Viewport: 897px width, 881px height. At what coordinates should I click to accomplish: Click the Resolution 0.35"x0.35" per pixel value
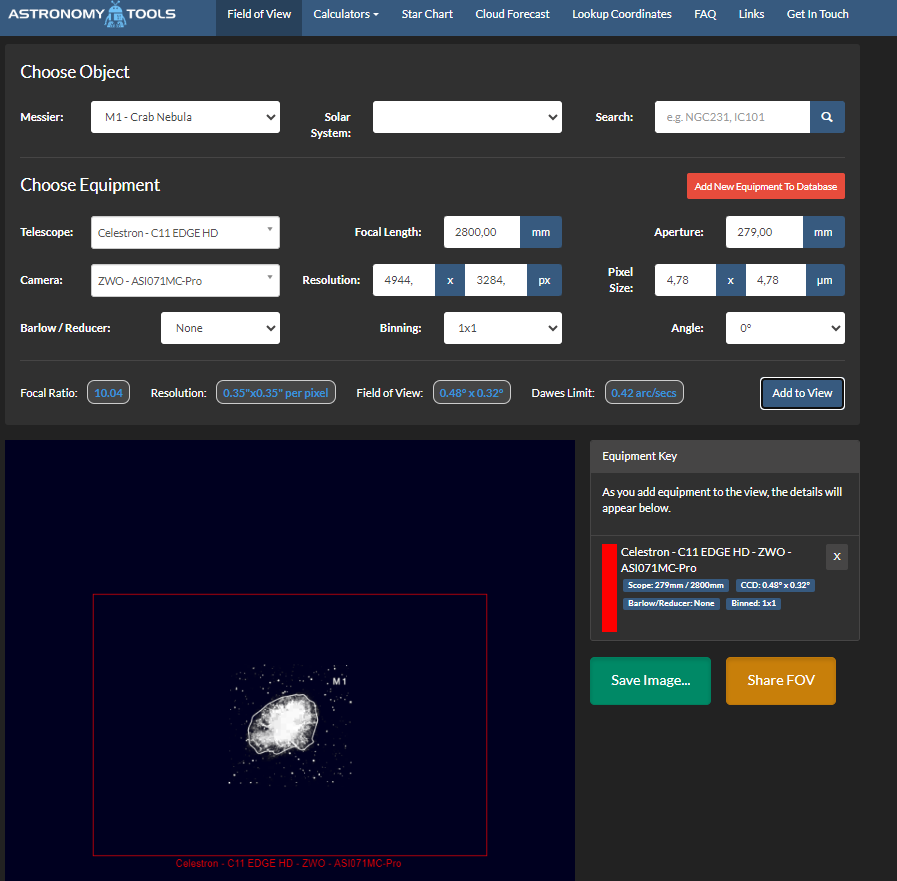pyautogui.click(x=276, y=393)
